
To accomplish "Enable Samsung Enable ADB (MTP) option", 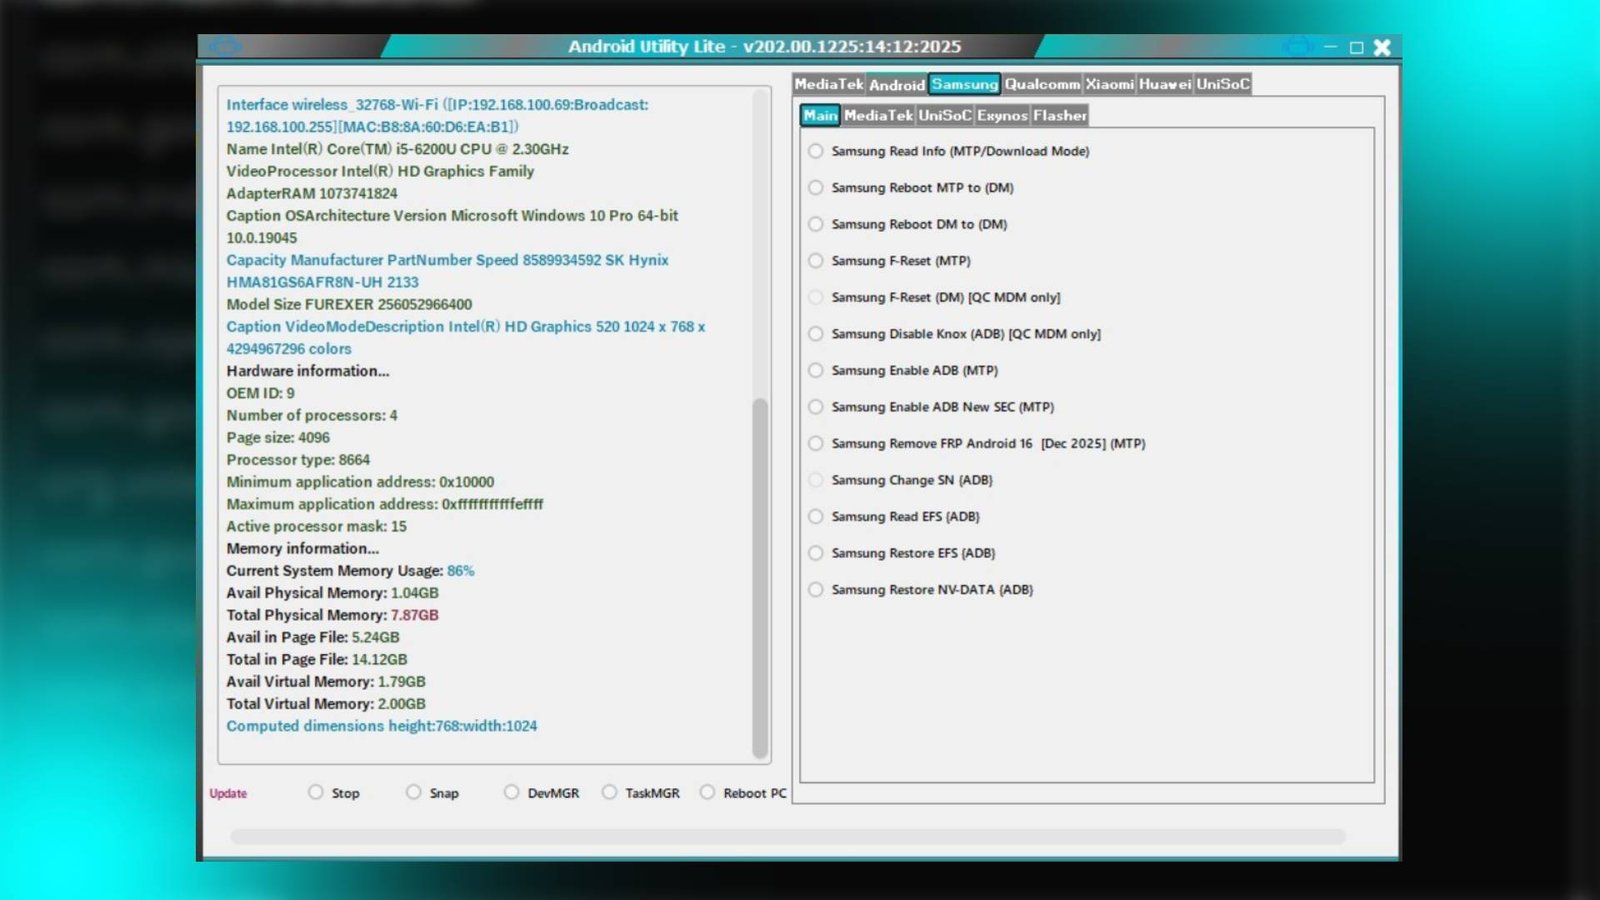I will point(815,370).
